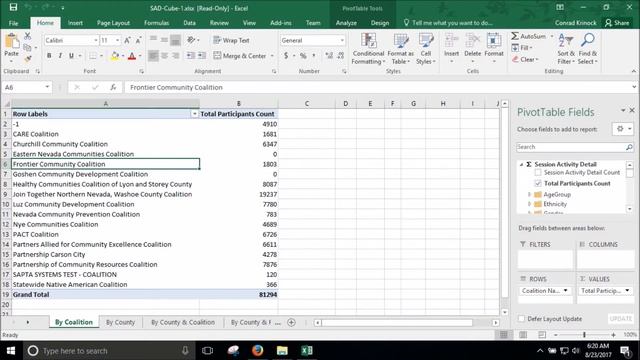
Task: Open the PivotTable Analyze tab
Action: (x=346, y=23)
